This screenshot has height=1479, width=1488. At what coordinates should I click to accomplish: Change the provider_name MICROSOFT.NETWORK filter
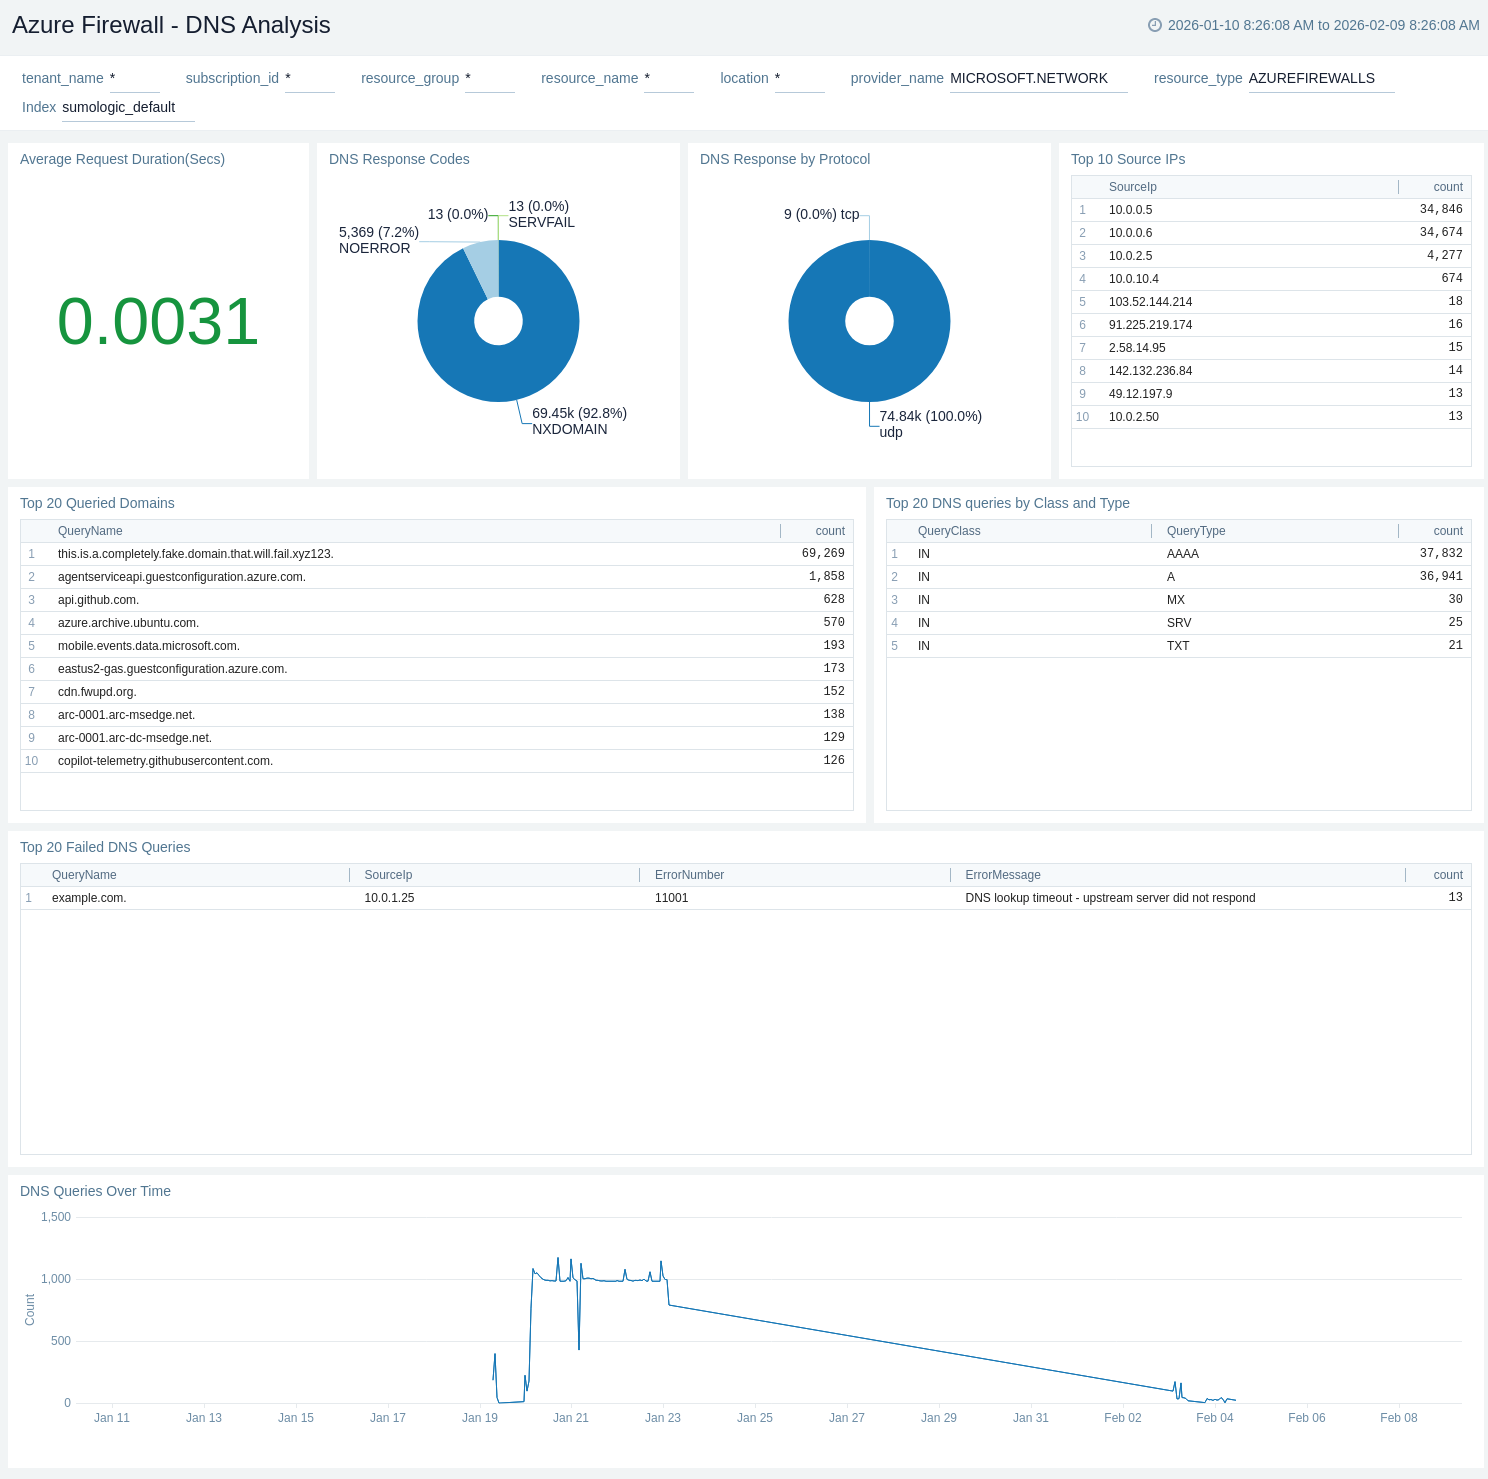tap(1037, 79)
